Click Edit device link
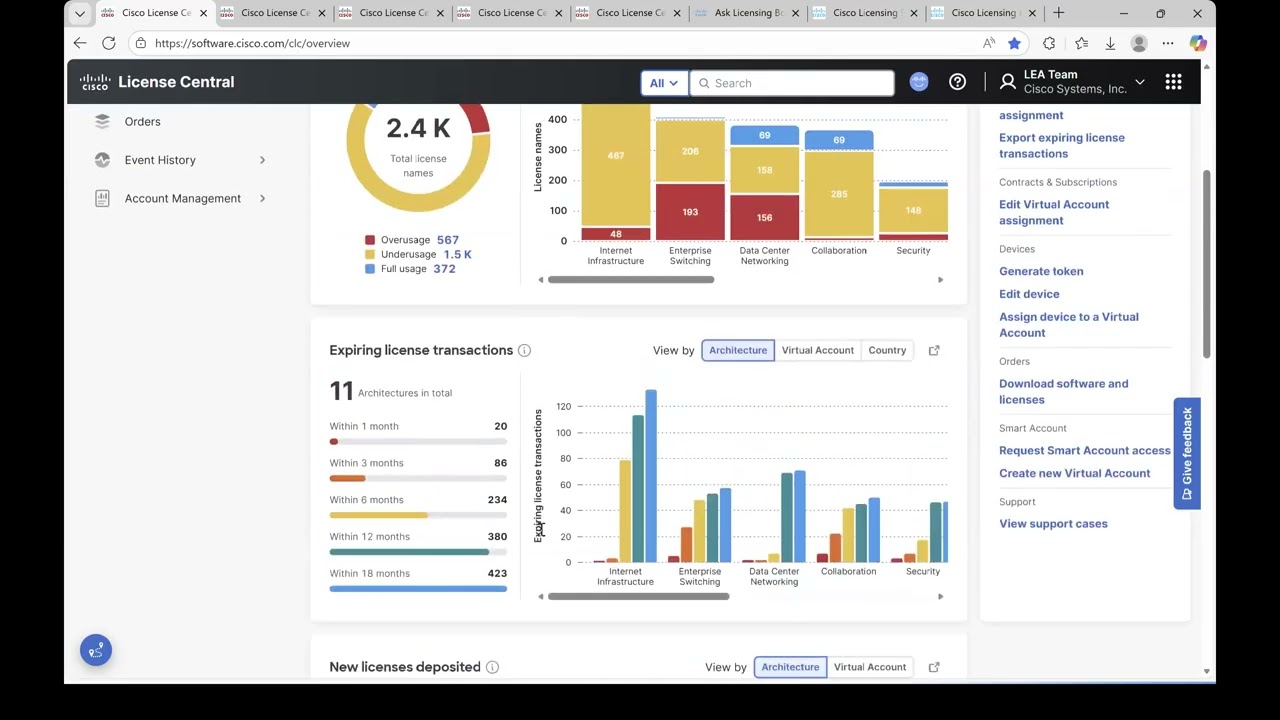Image resolution: width=1280 pixels, height=720 pixels. [x=1029, y=294]
